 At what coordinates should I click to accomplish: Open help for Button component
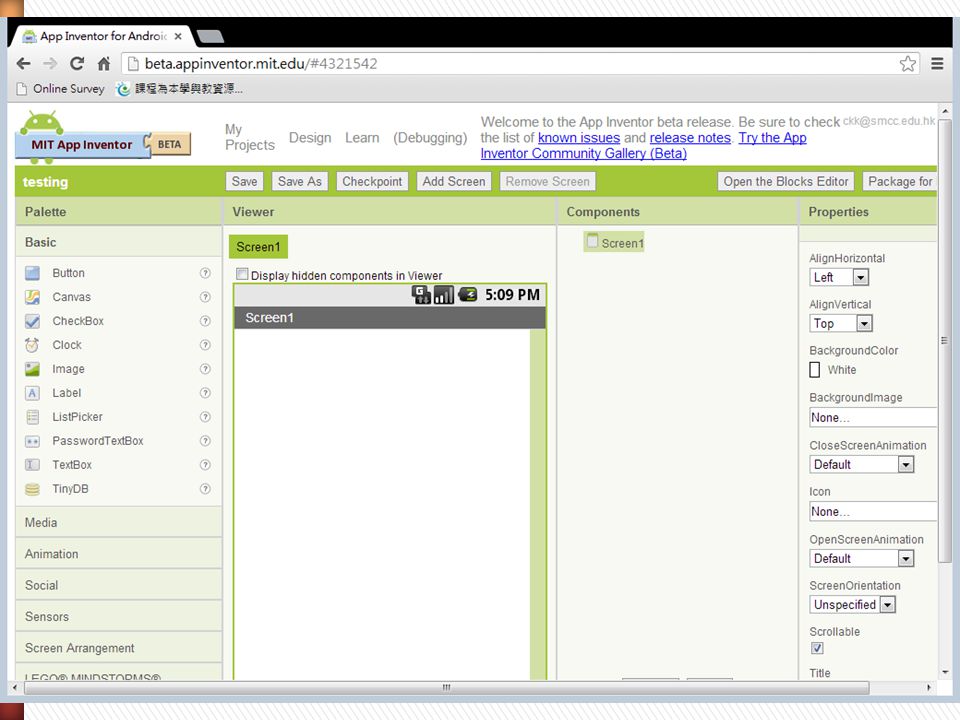click(x=205, y=273)
